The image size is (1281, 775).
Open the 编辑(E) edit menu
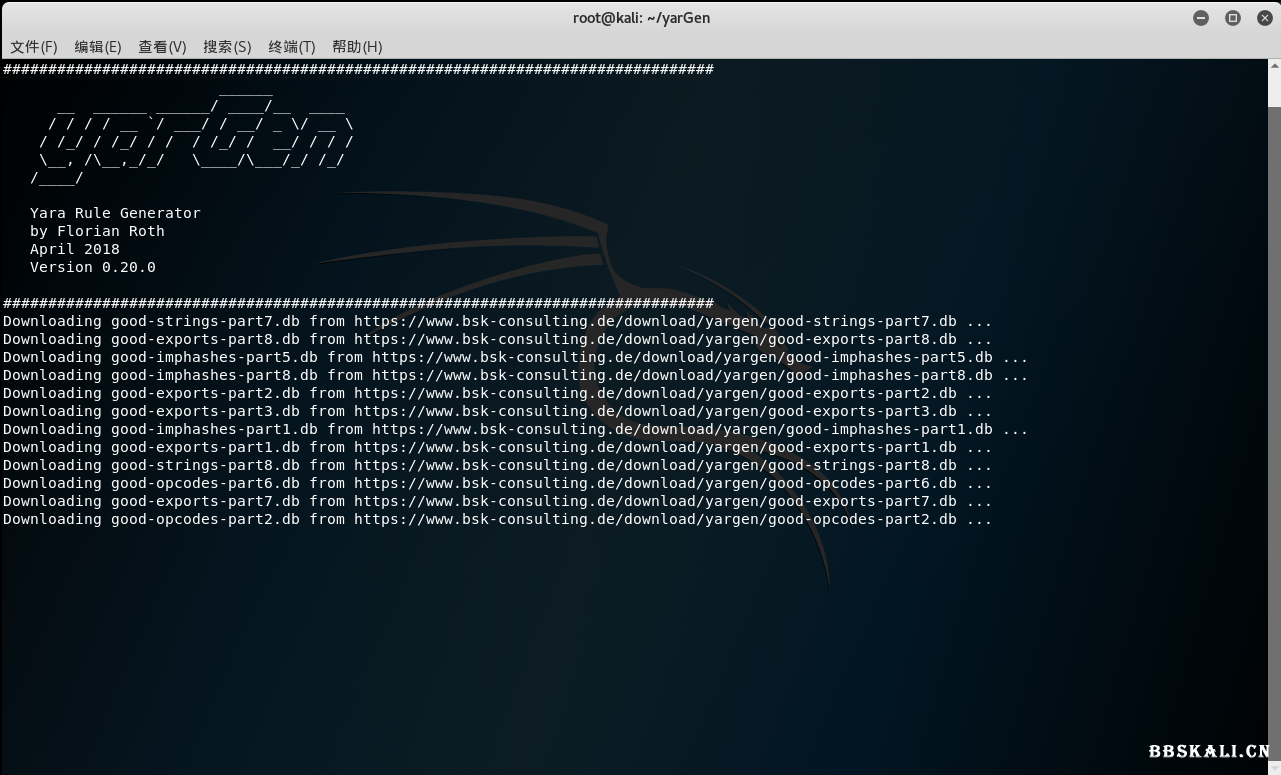98,47
